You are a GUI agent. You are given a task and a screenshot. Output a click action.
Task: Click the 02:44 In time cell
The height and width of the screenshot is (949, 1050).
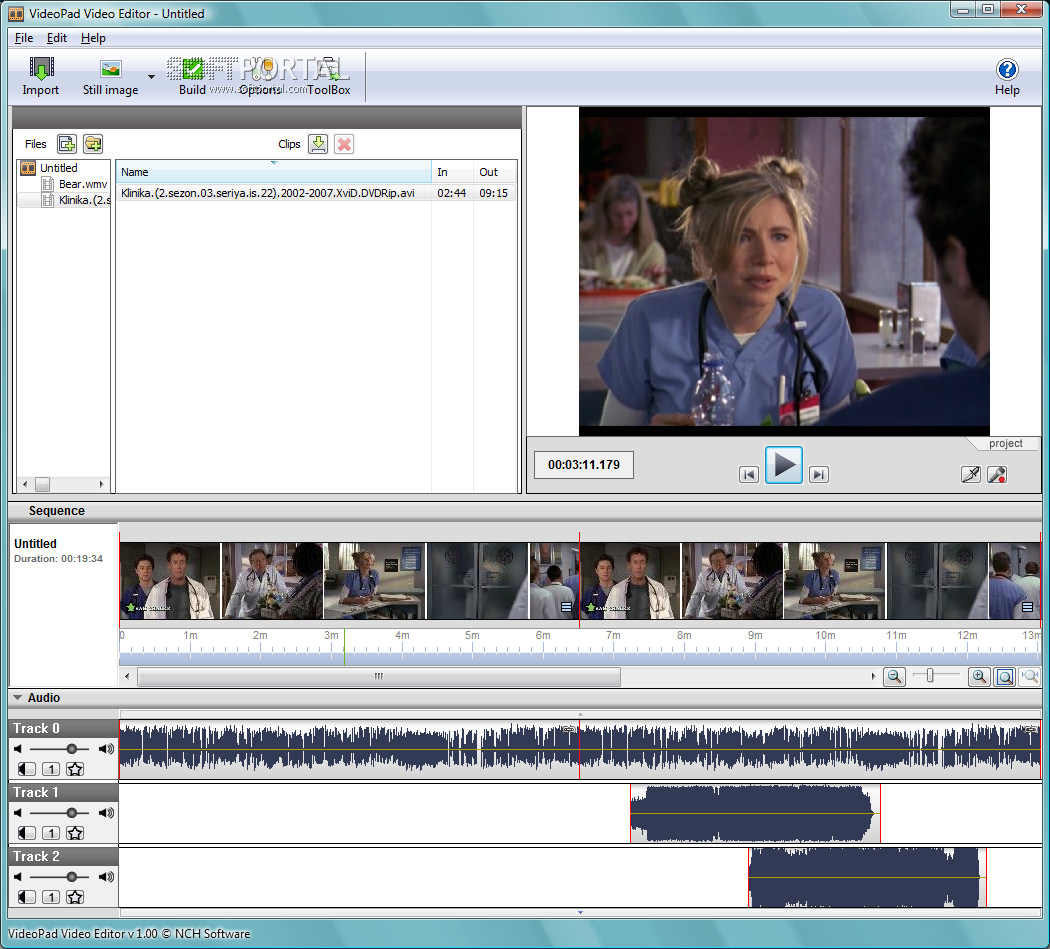(451, 193)
